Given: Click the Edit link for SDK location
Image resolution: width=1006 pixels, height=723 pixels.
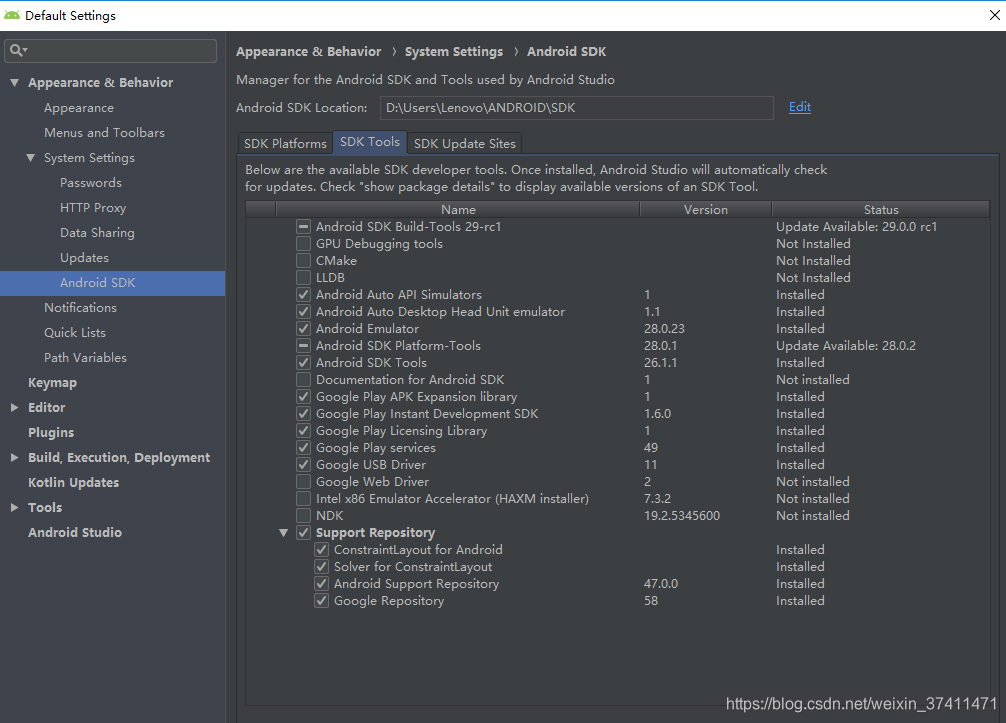Looking at the screenshot, I should pos(799,106).
